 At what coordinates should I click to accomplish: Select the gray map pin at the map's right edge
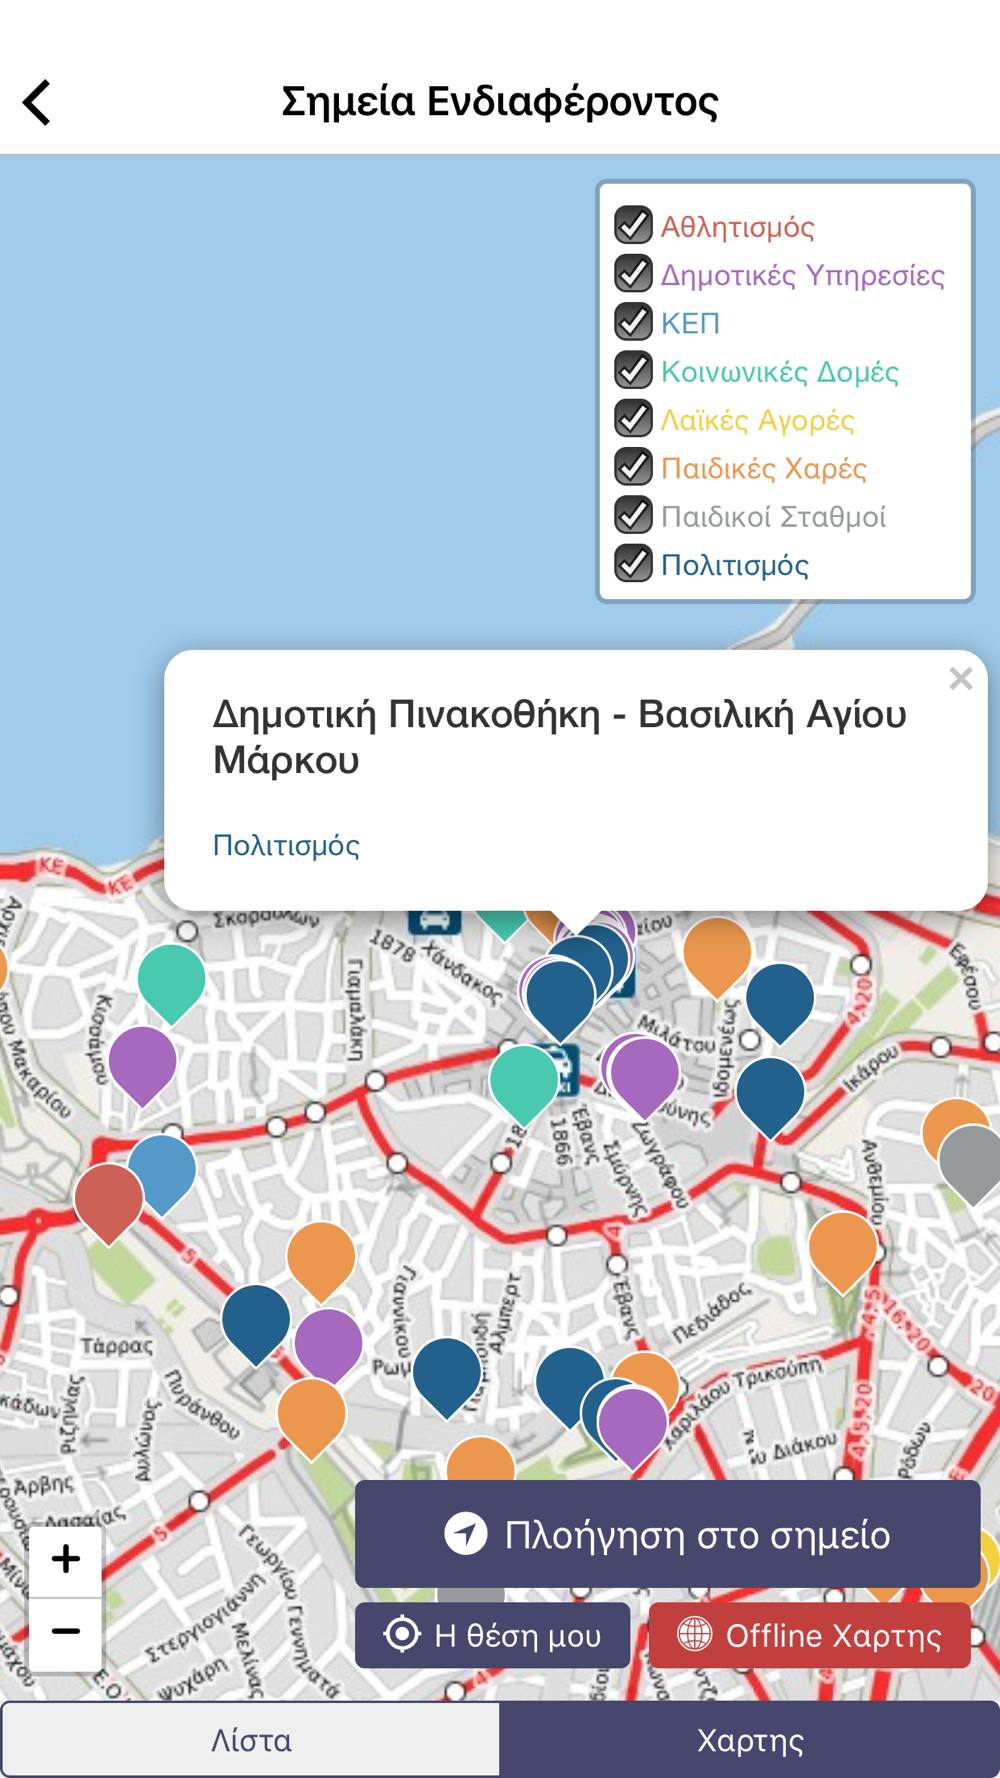coord(971,1163)
